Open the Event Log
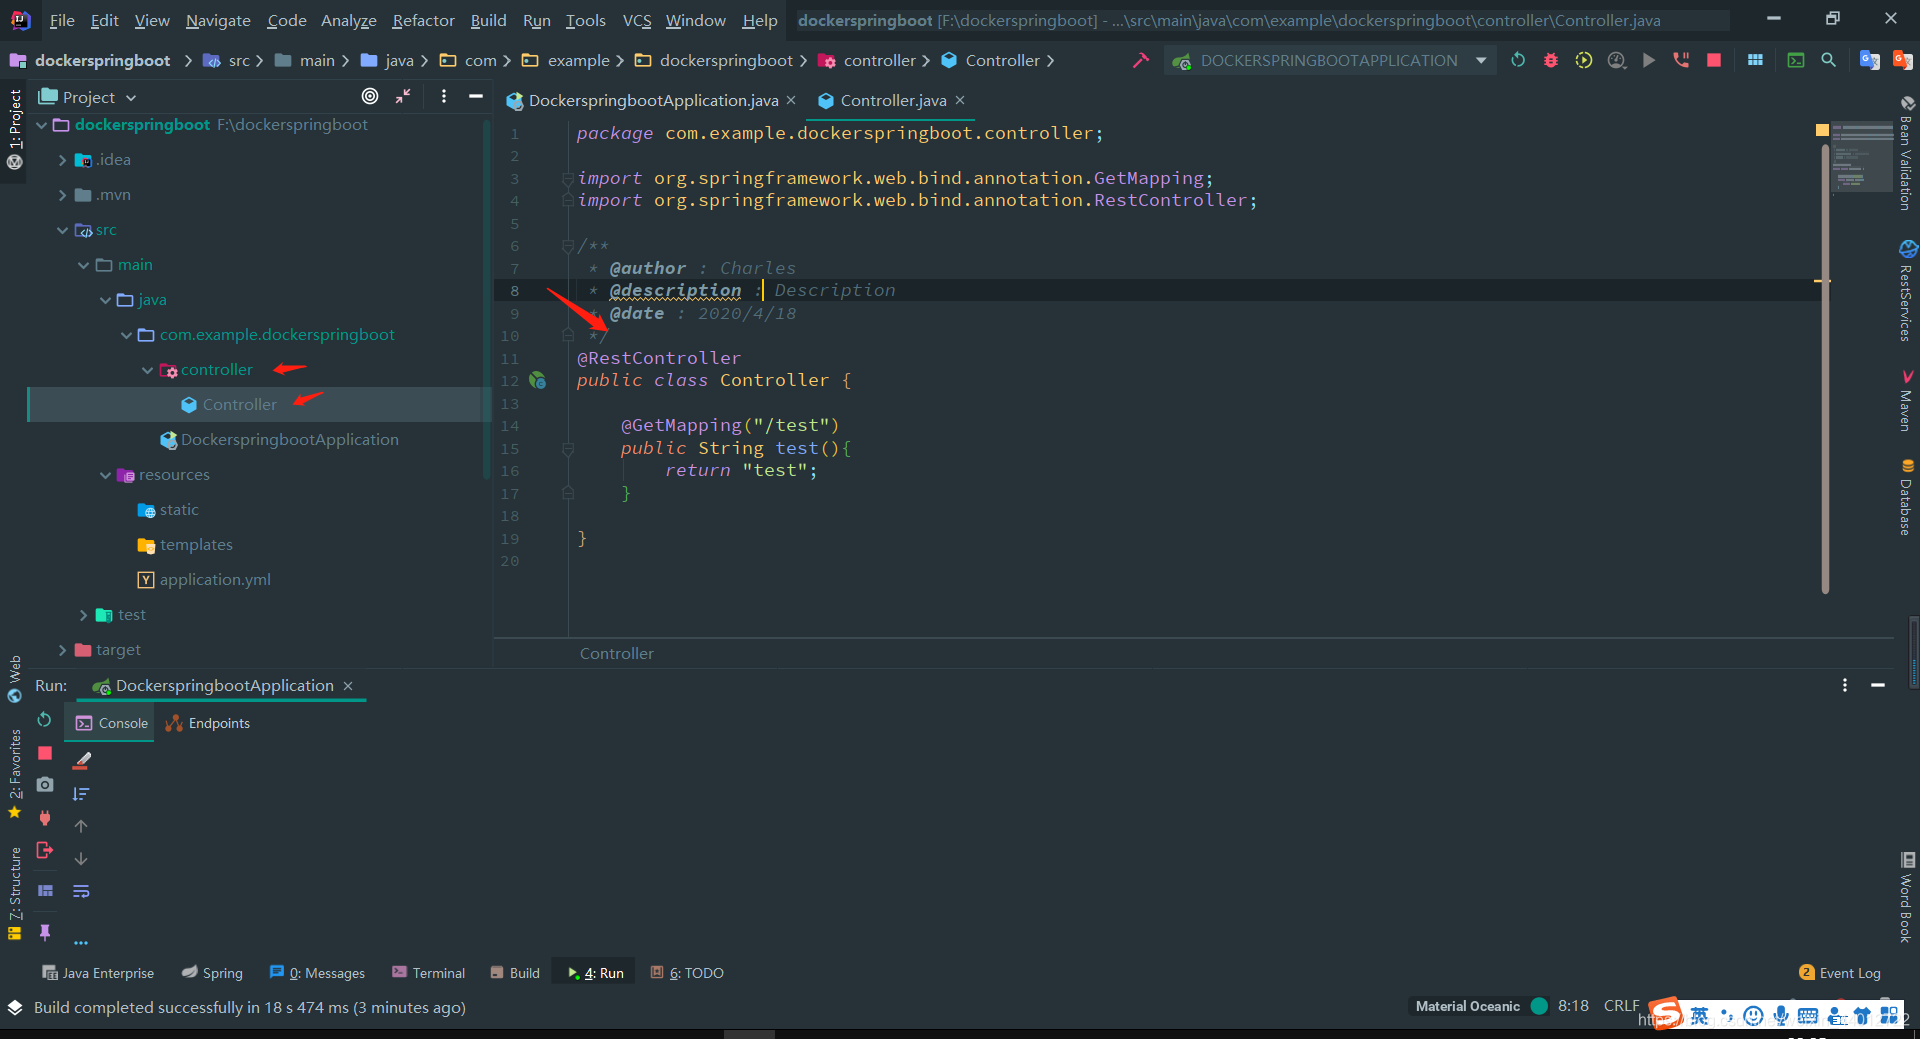This screenshot has height=1039, width=1920. (x=1840, y=973)
